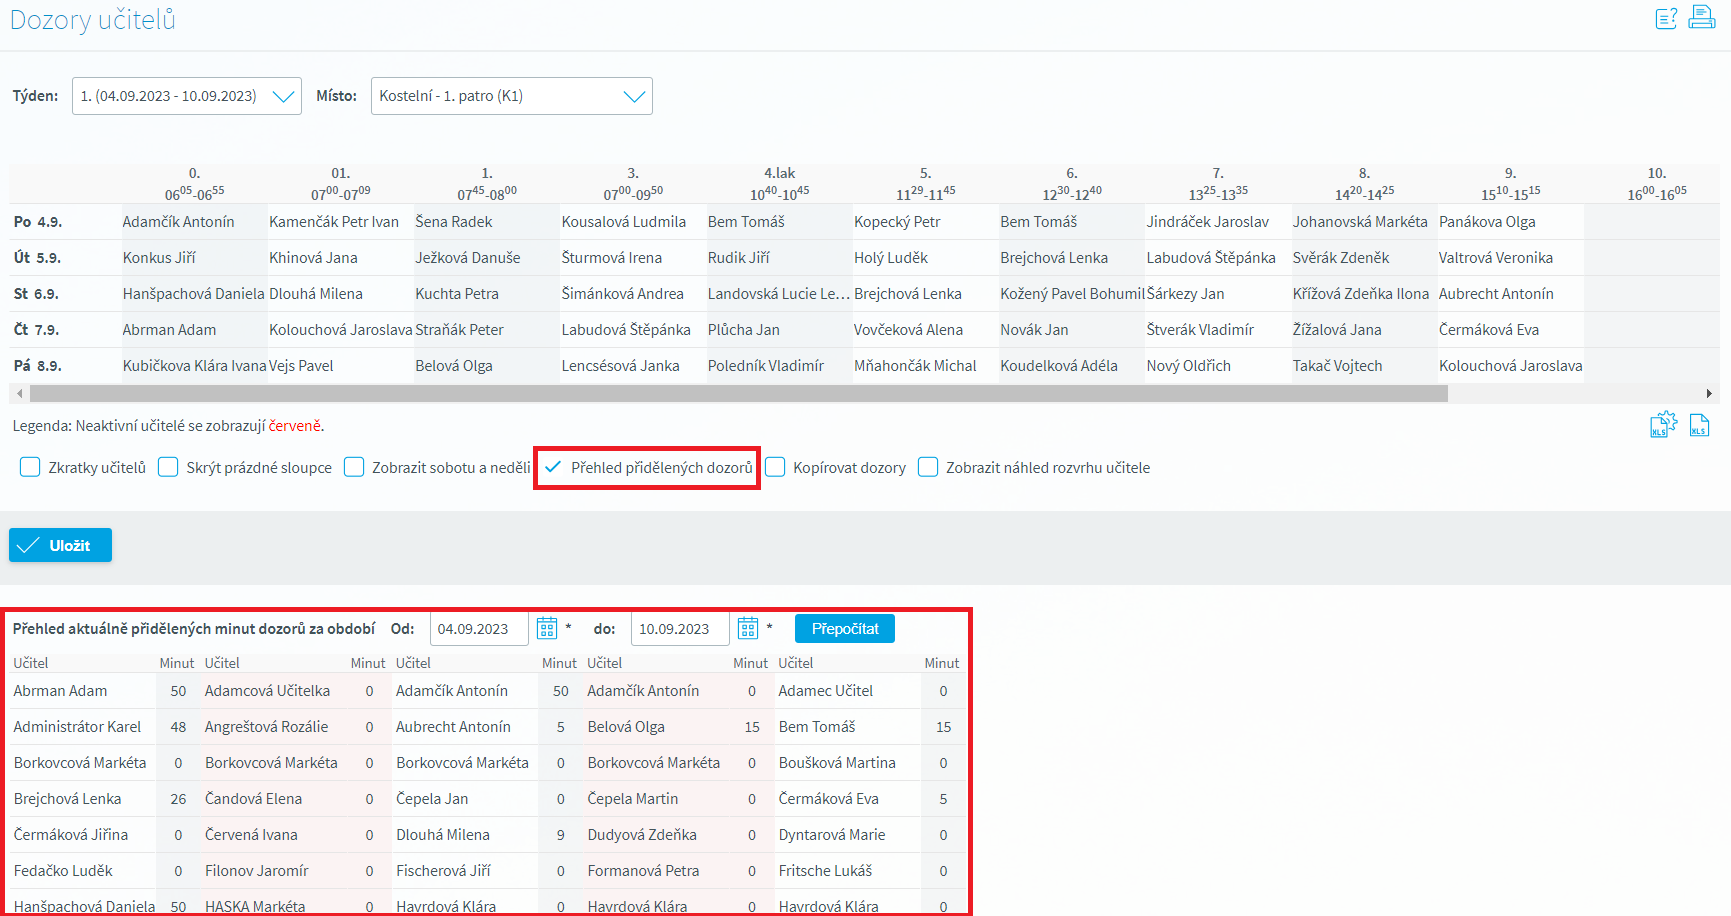The width and height of the screenshot is (1731, 916).
Task: Enable Skrýt prázdné sloupce checkbox
Action: 168,467
